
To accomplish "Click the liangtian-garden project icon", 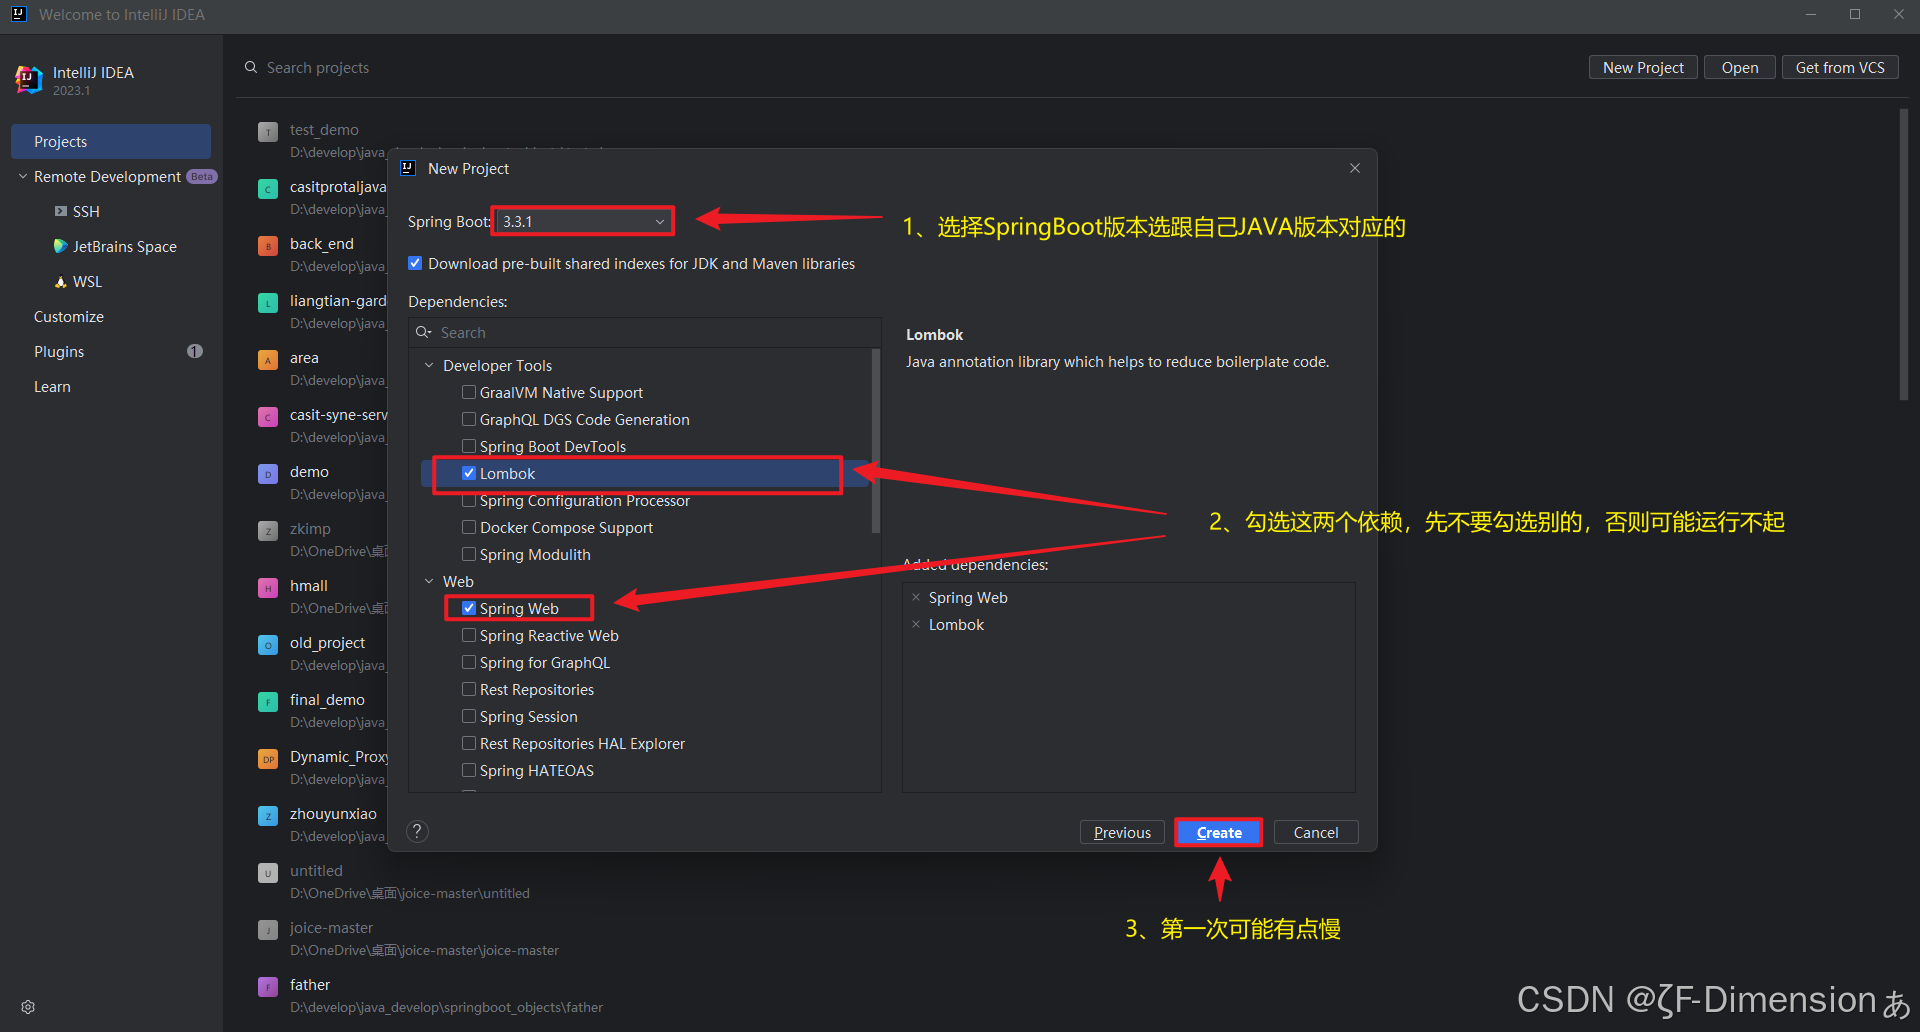I will 268,303.
